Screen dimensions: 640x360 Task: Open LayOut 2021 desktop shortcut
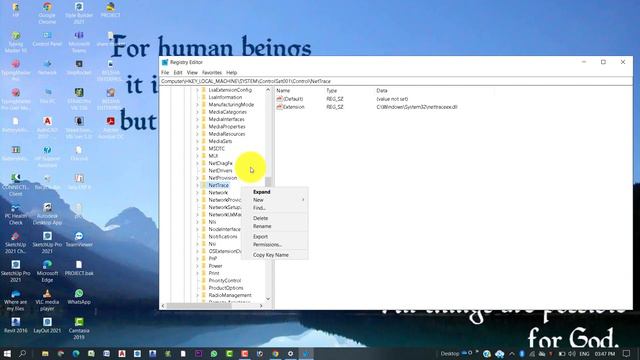click(x=47, y=325)
